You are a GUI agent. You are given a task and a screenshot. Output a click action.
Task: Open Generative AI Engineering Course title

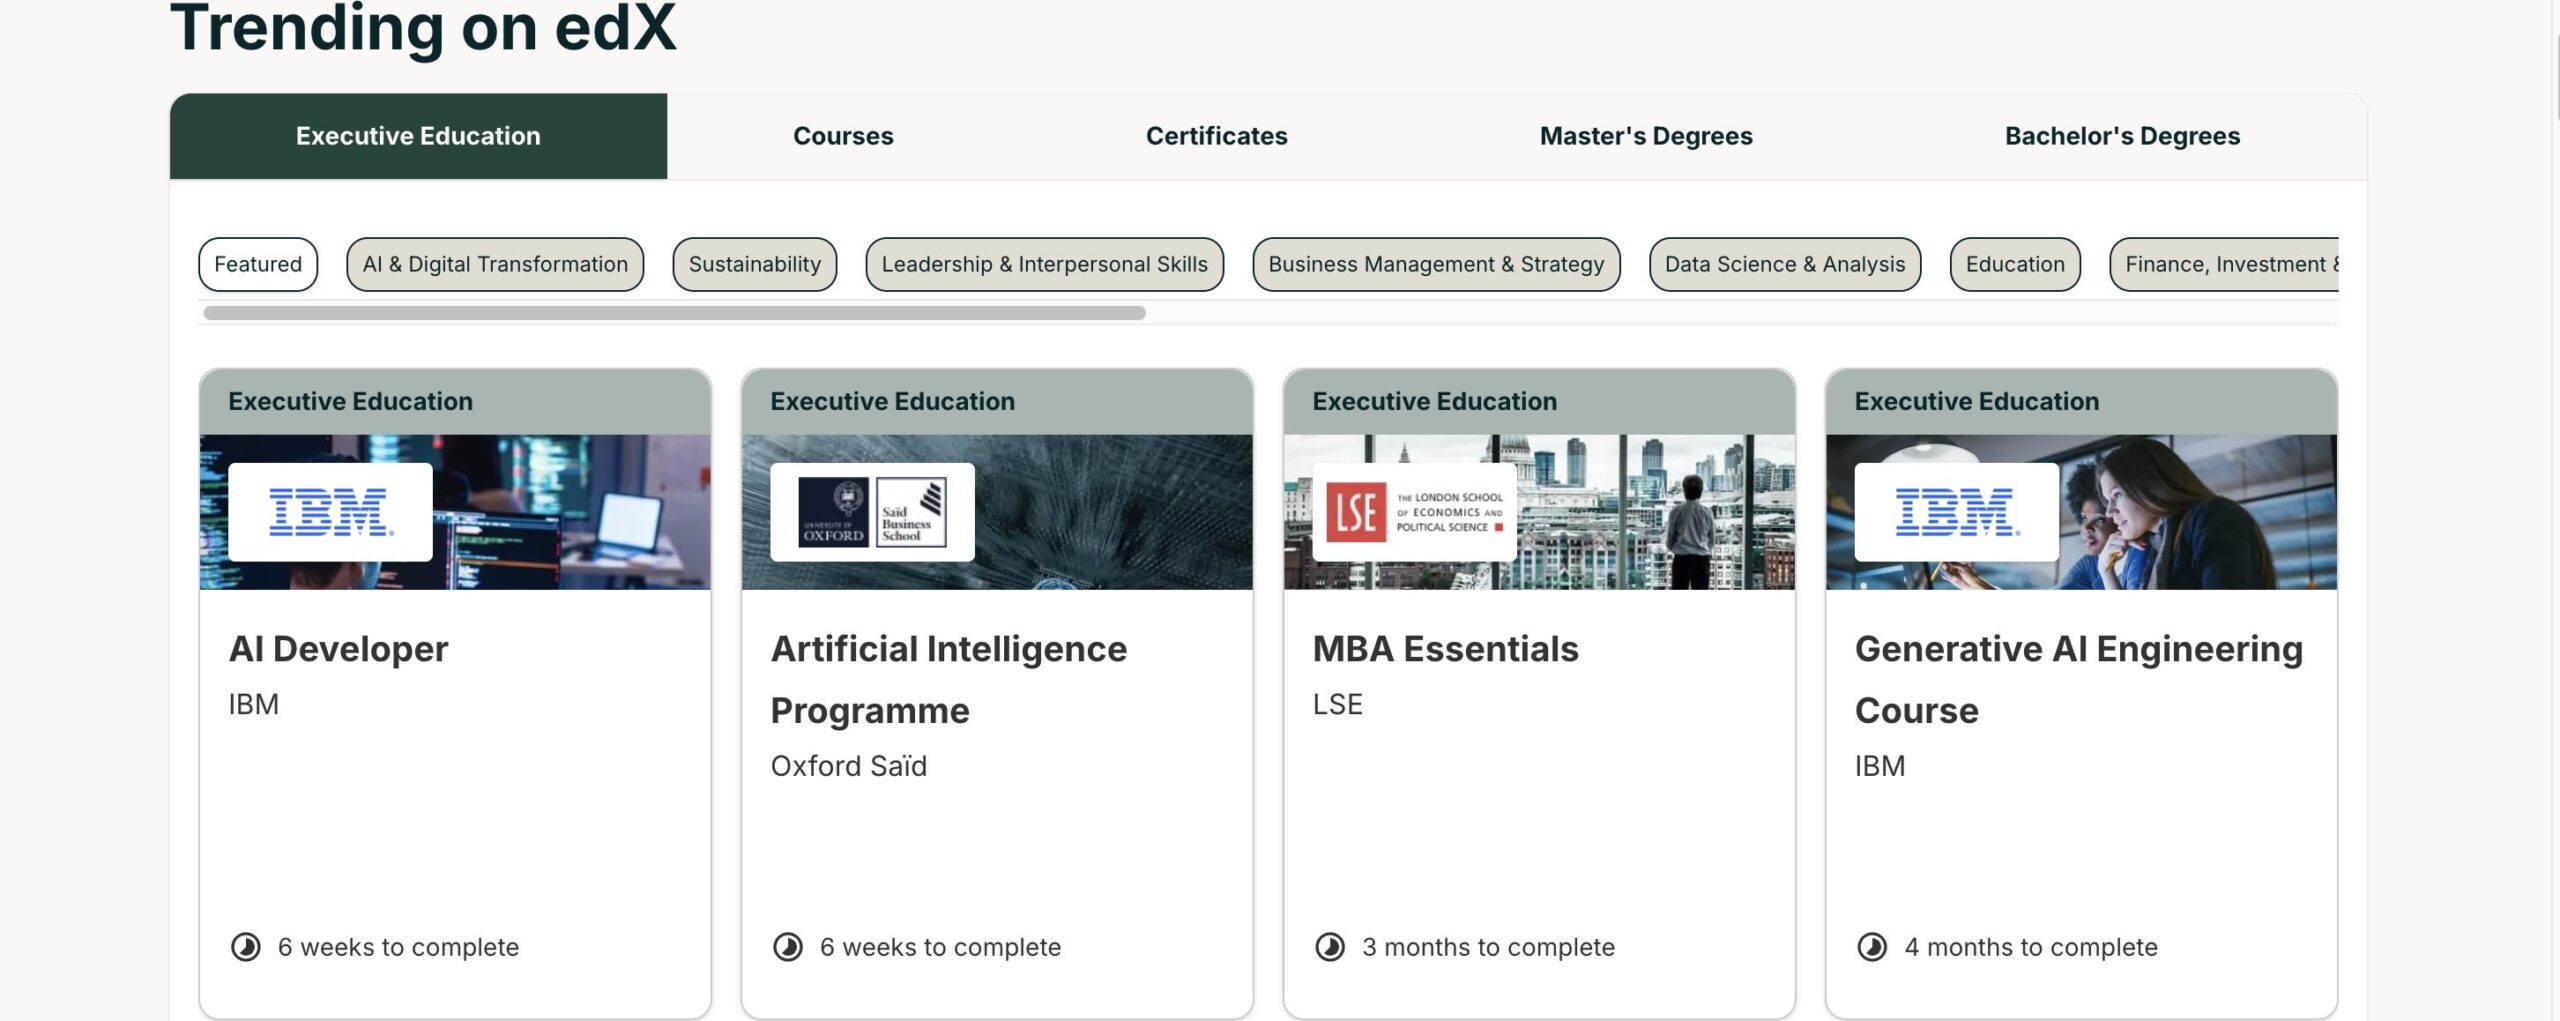2078,678
